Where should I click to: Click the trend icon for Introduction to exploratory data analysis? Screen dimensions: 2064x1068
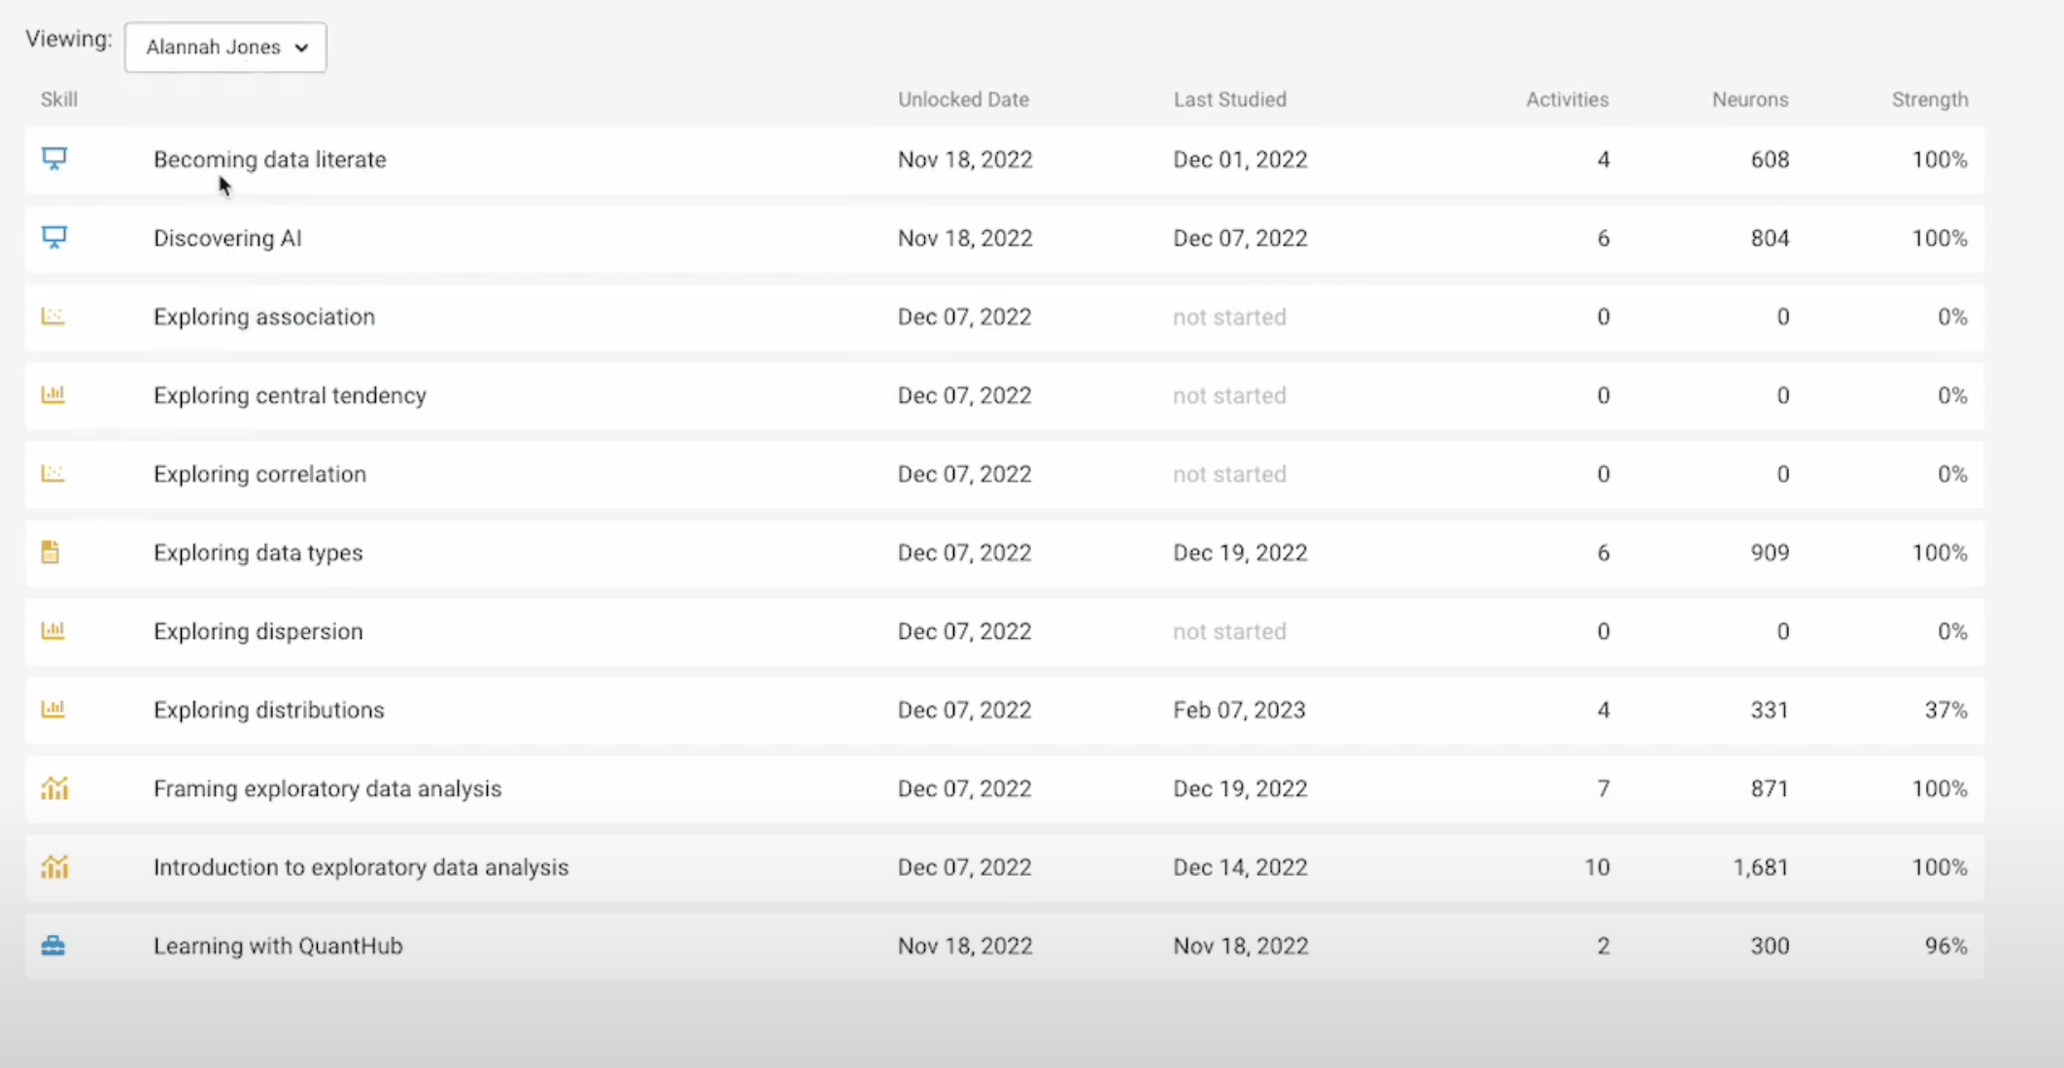55,866
